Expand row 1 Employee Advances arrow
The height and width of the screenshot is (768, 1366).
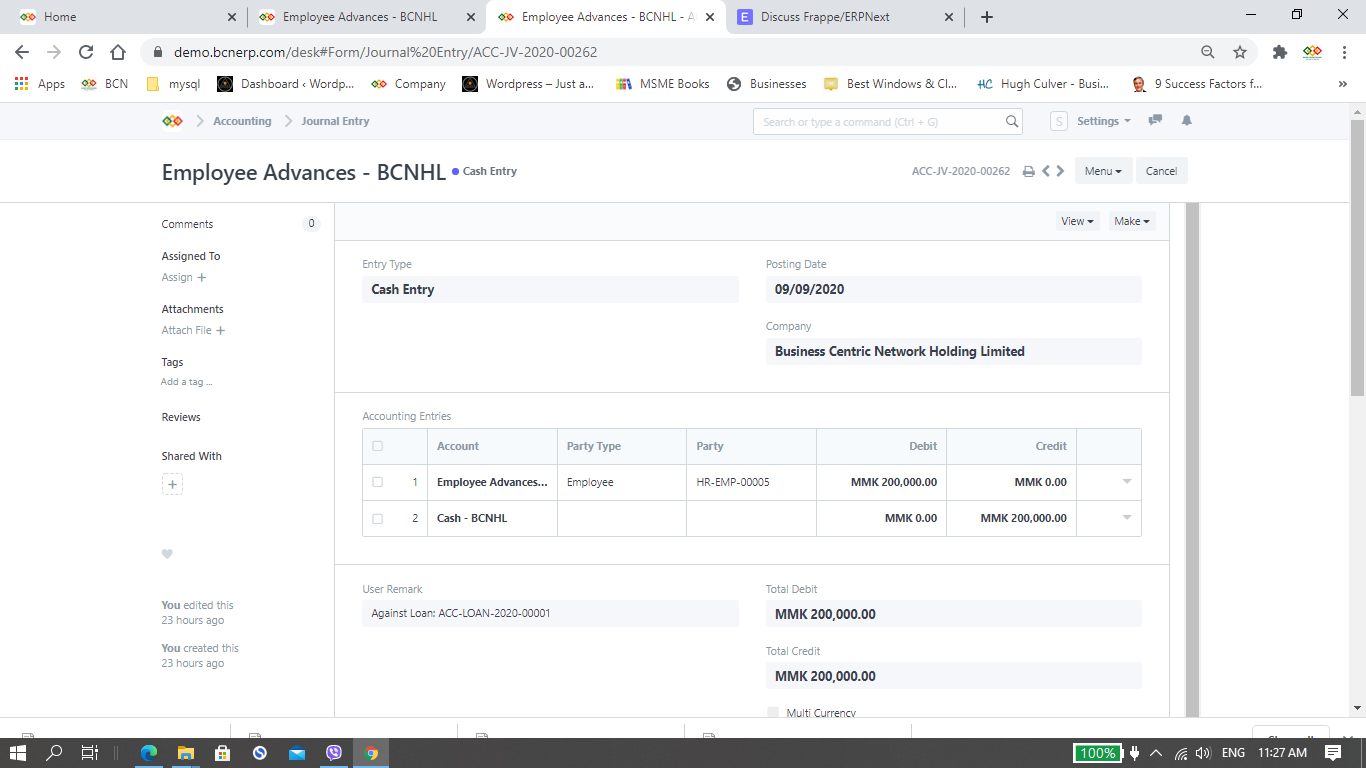click(1127, 482)
